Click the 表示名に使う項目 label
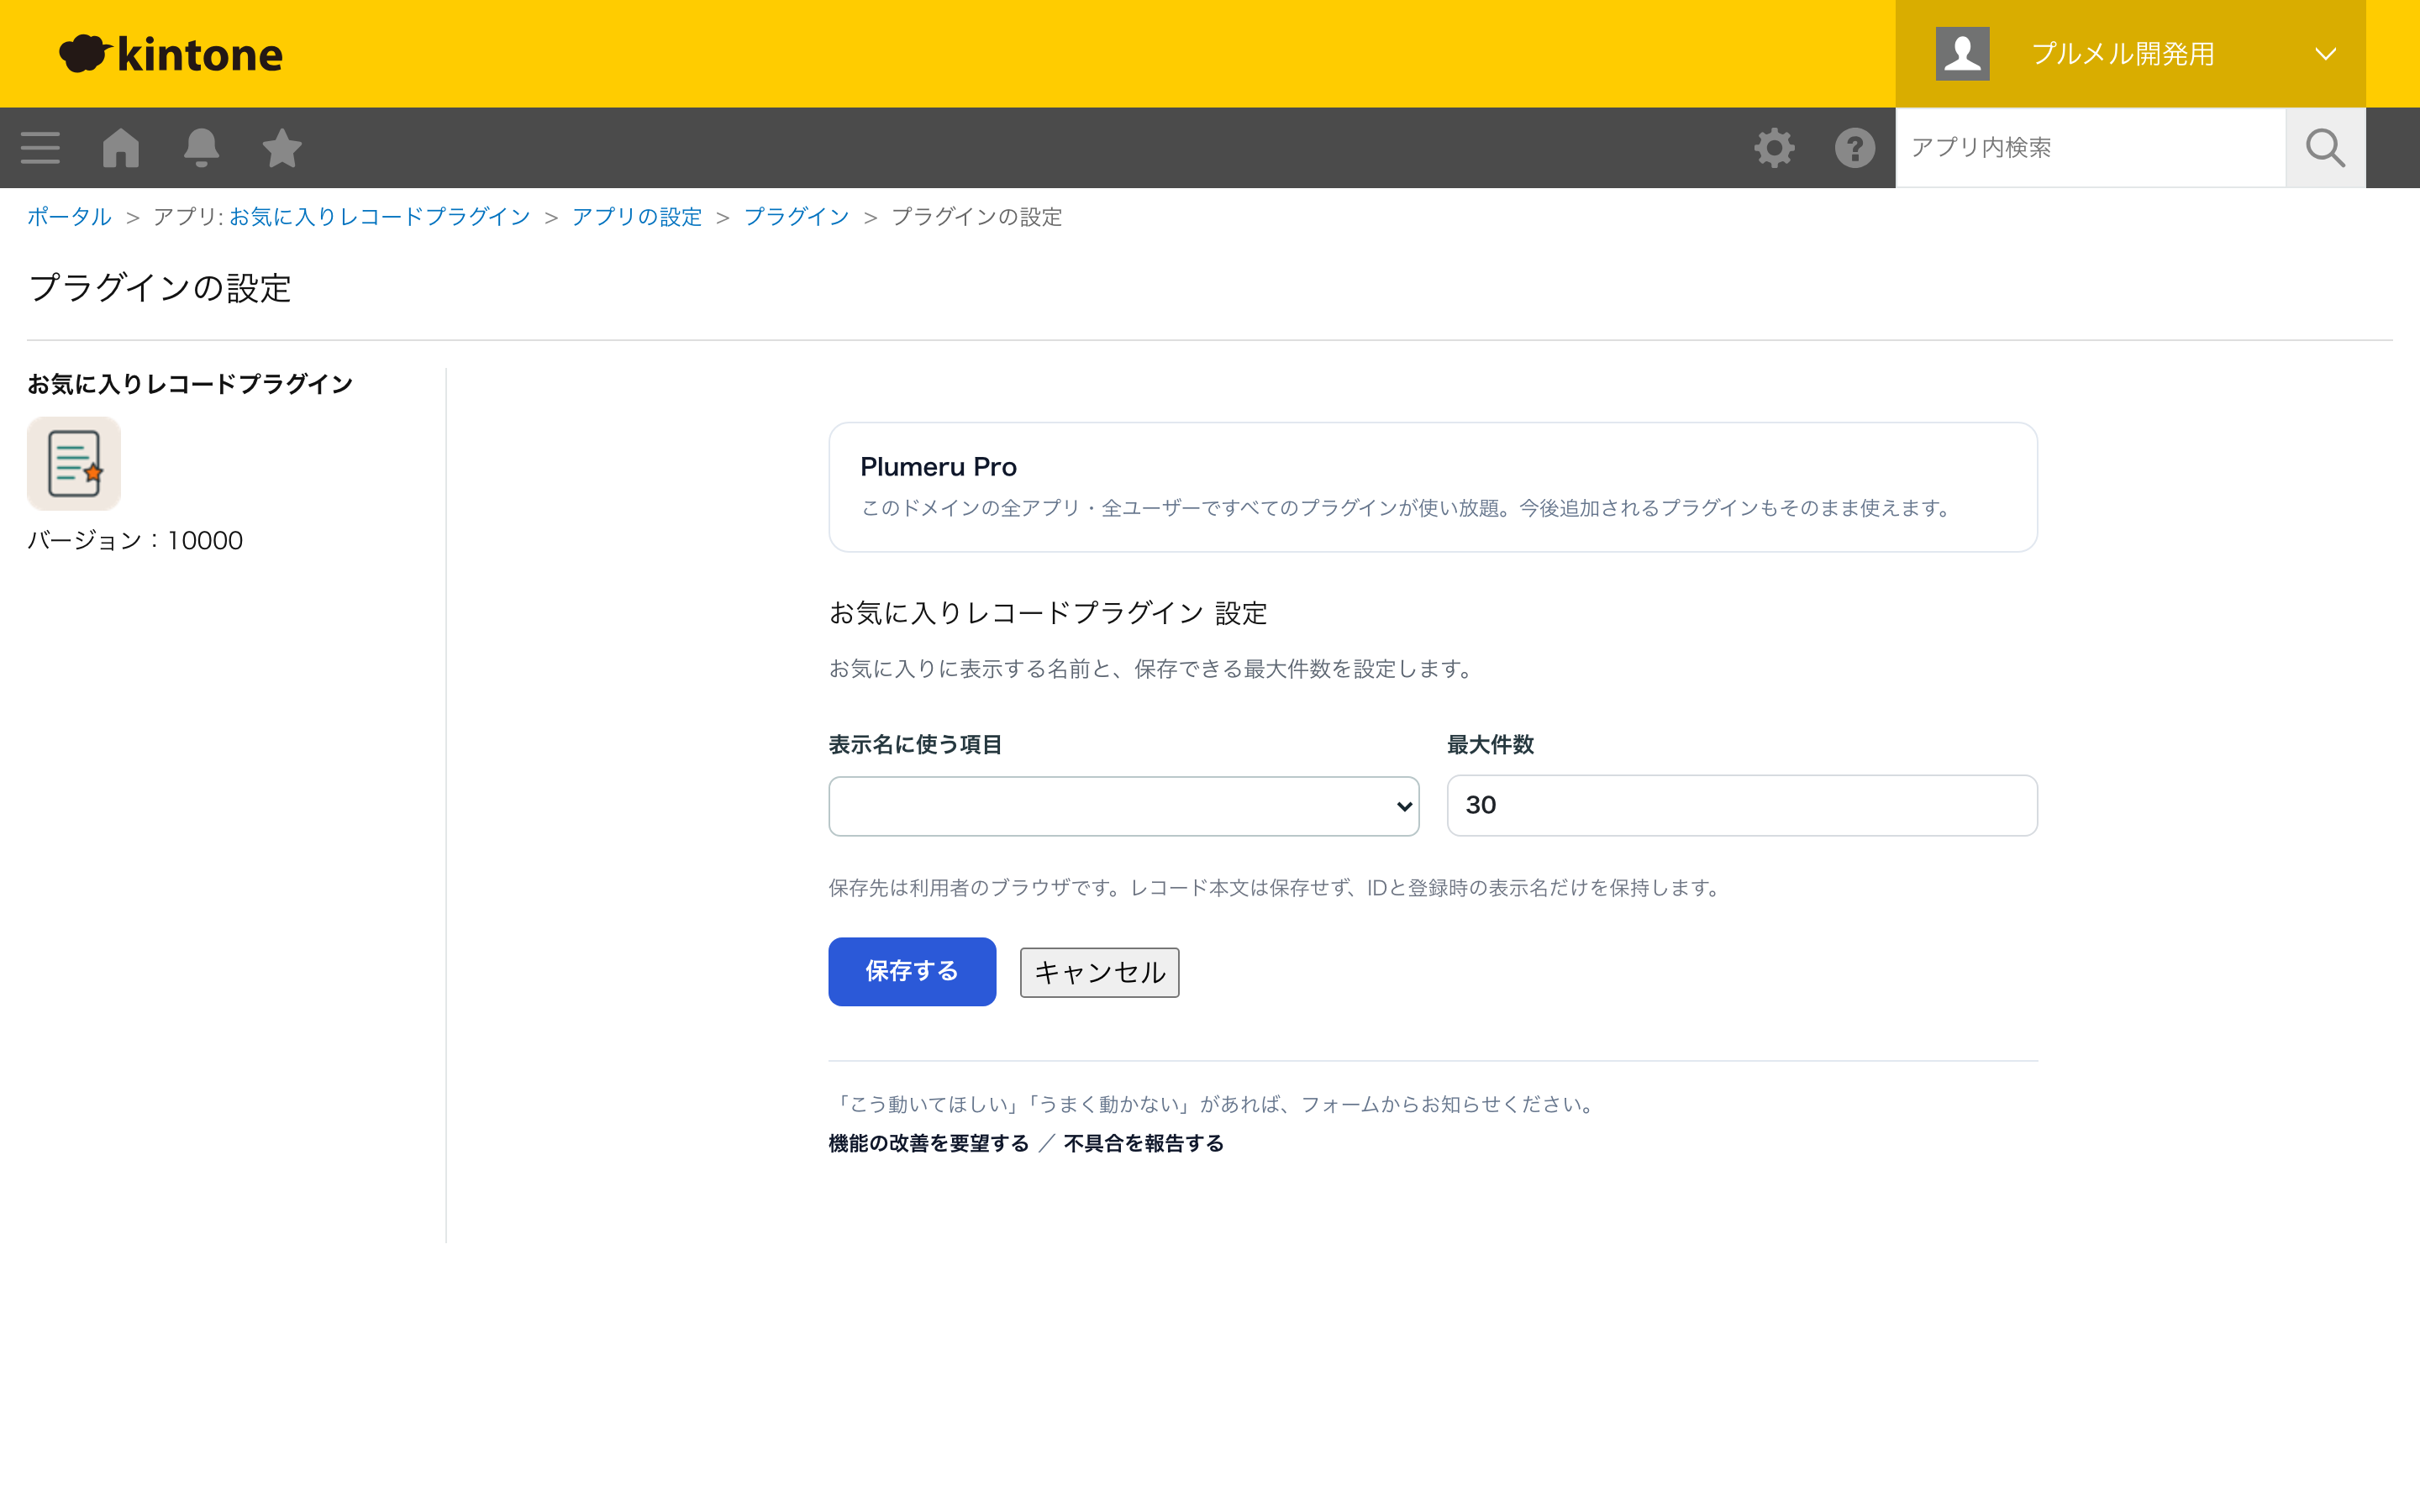 click(915, 745)
